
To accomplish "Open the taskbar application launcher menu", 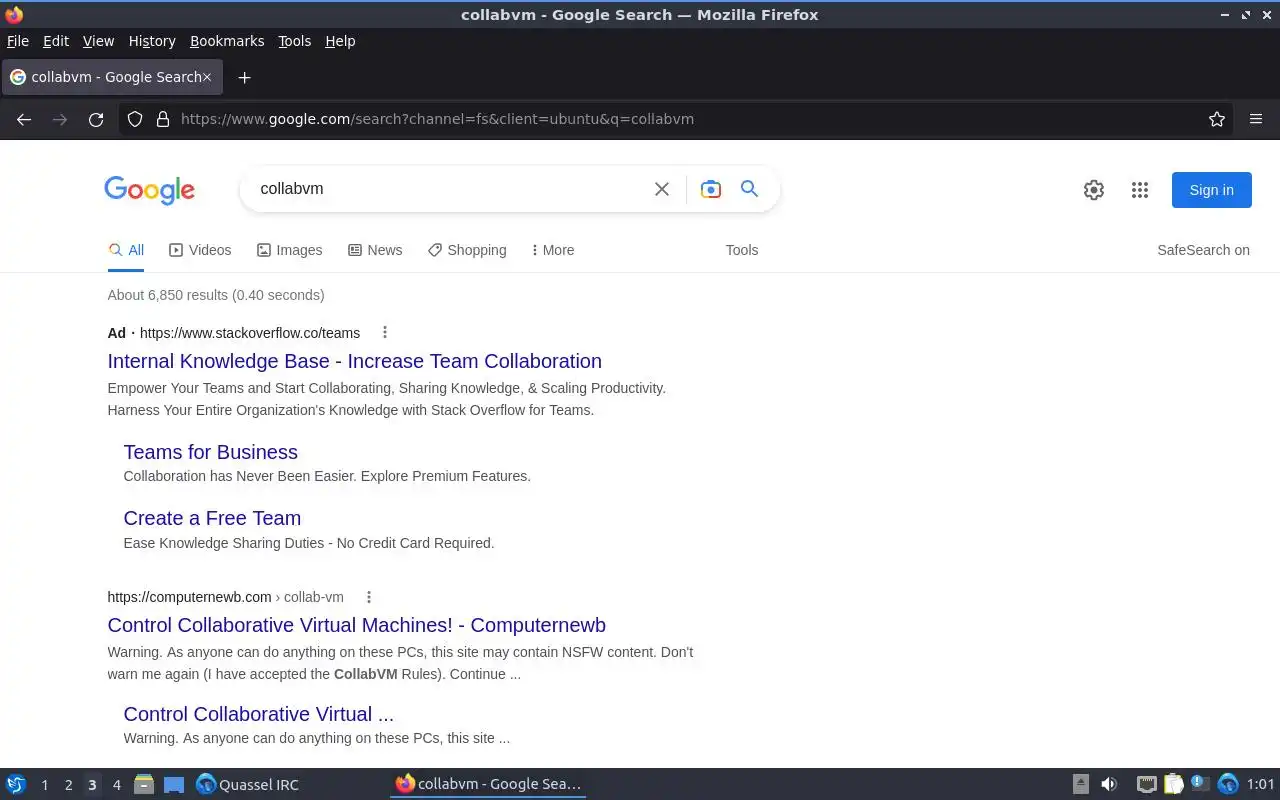I will click(x=16, y=784).
